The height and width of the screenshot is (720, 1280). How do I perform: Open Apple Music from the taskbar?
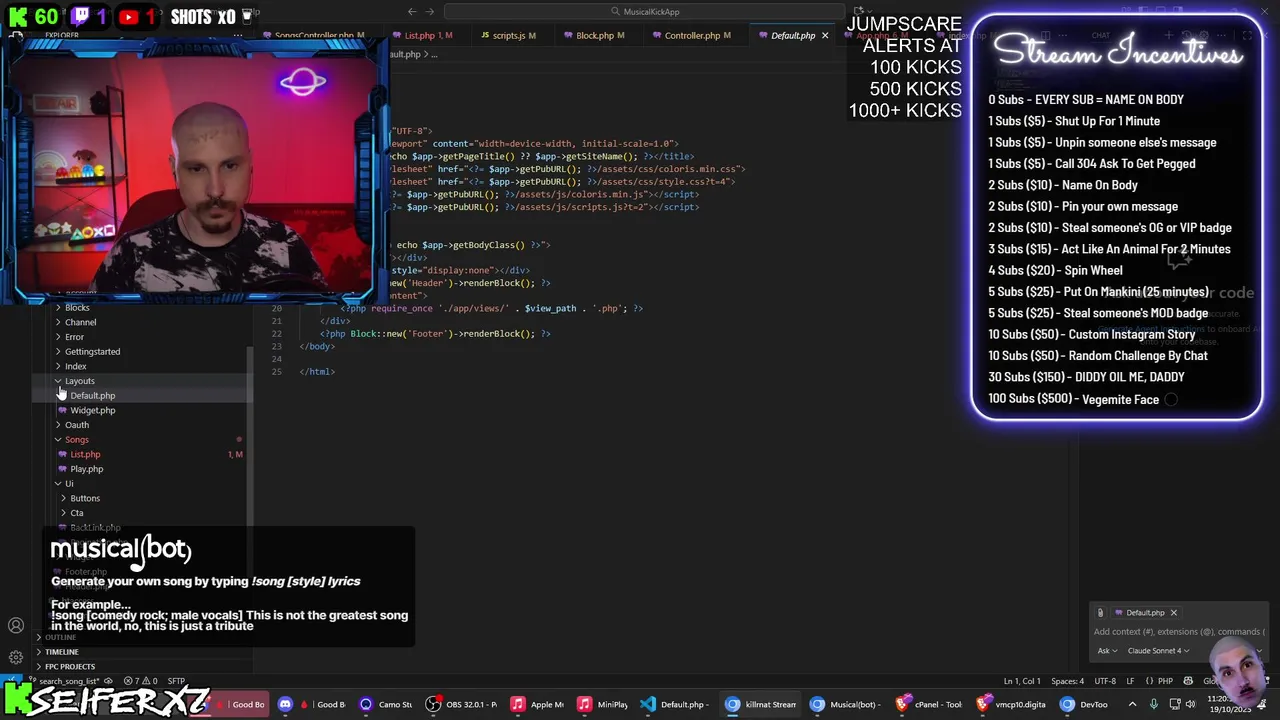coord(537,704)
